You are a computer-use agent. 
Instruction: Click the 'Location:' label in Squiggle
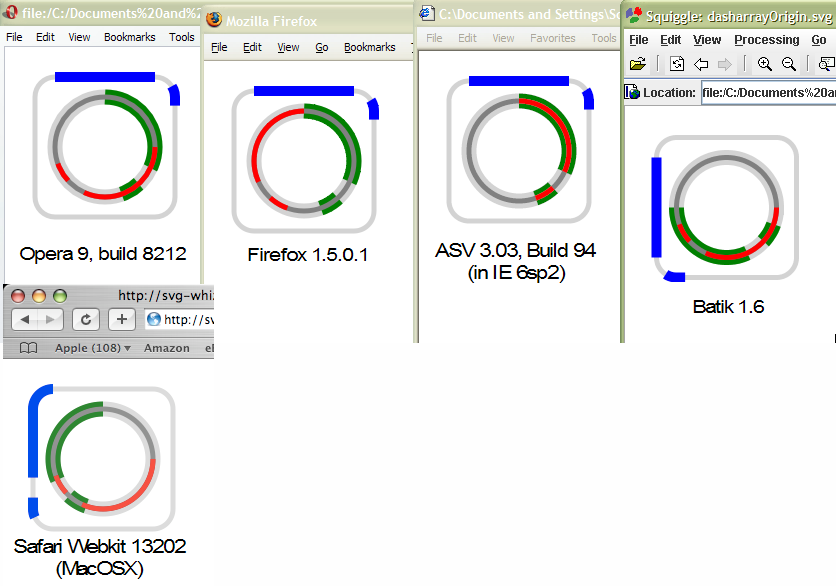tap(670, 93)
